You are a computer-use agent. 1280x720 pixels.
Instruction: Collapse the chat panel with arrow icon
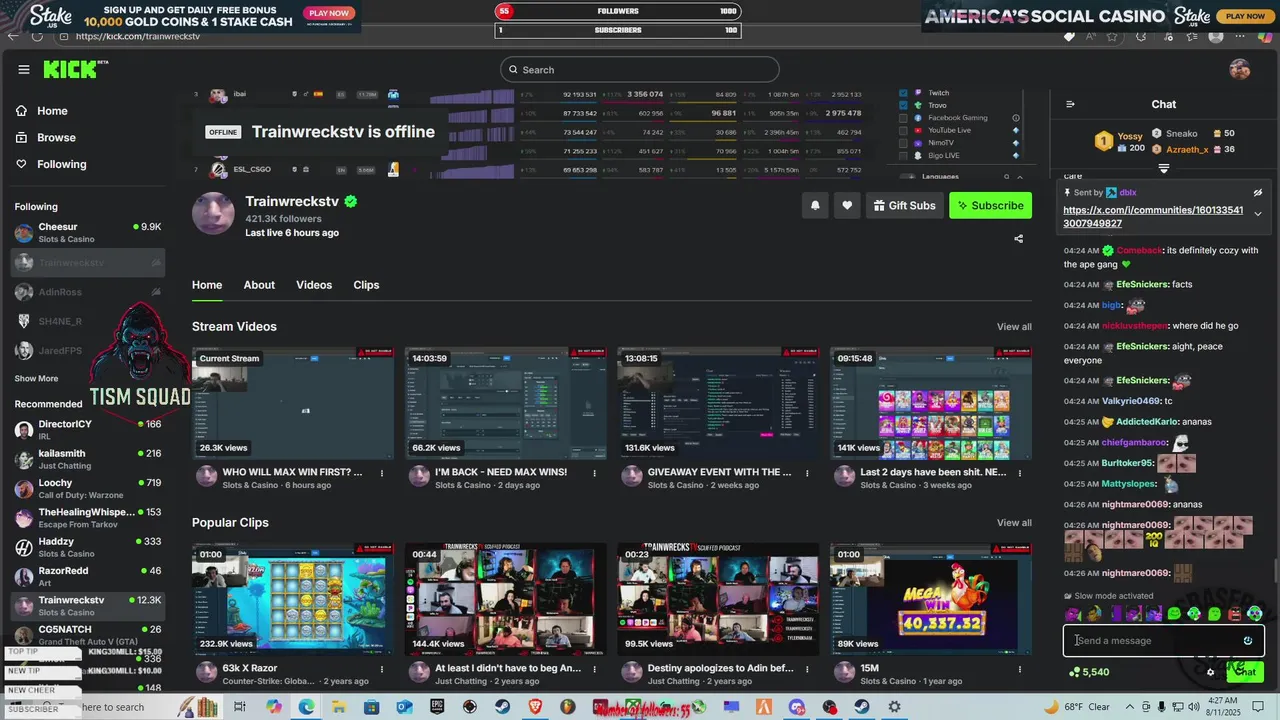click(x=1070, y=104)
